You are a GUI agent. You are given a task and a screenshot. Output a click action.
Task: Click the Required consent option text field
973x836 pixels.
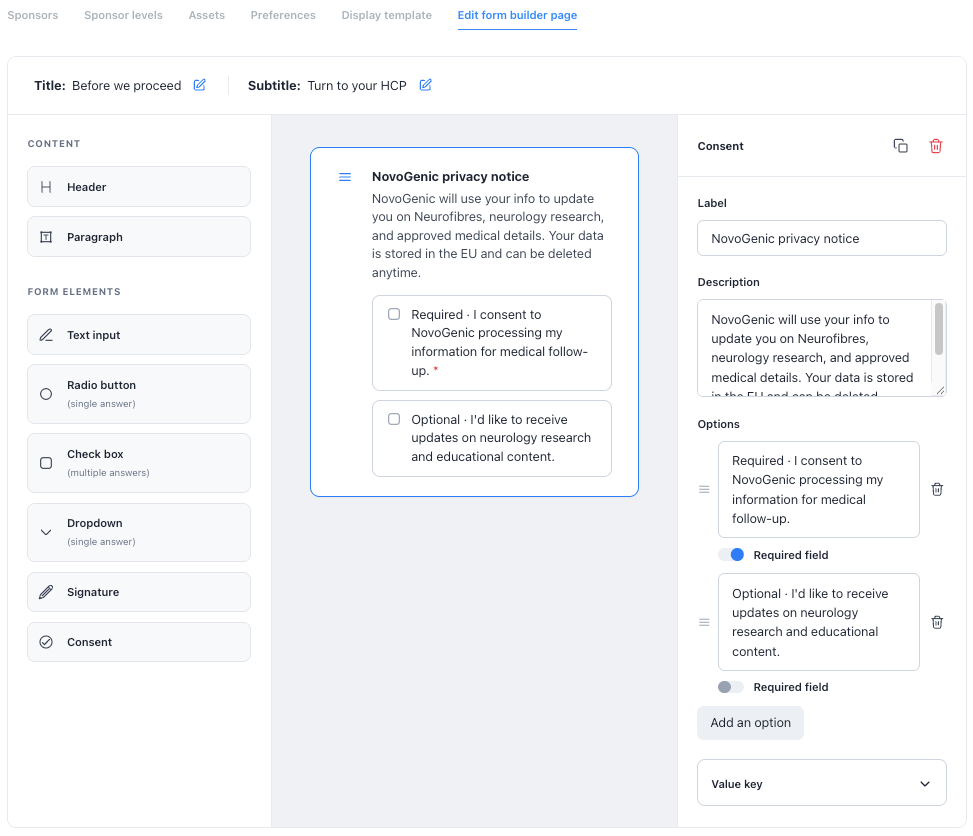(818, 490)
